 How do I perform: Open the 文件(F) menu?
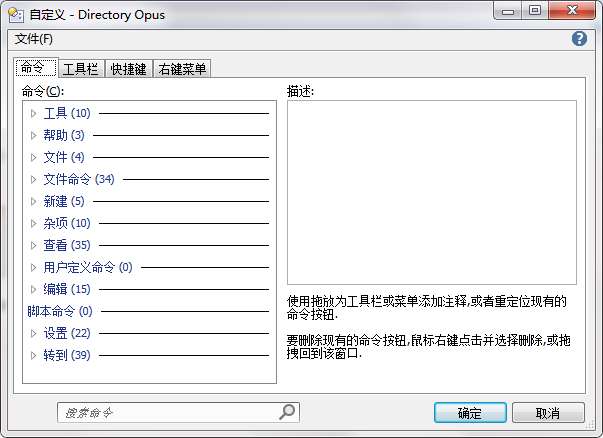(x=33, y=39)
